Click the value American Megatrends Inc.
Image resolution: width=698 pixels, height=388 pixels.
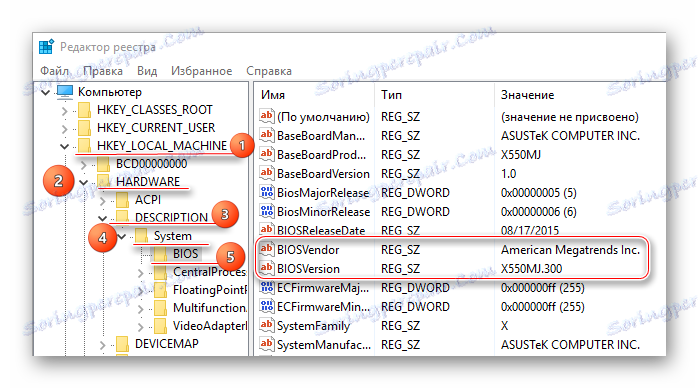[570, 250]
